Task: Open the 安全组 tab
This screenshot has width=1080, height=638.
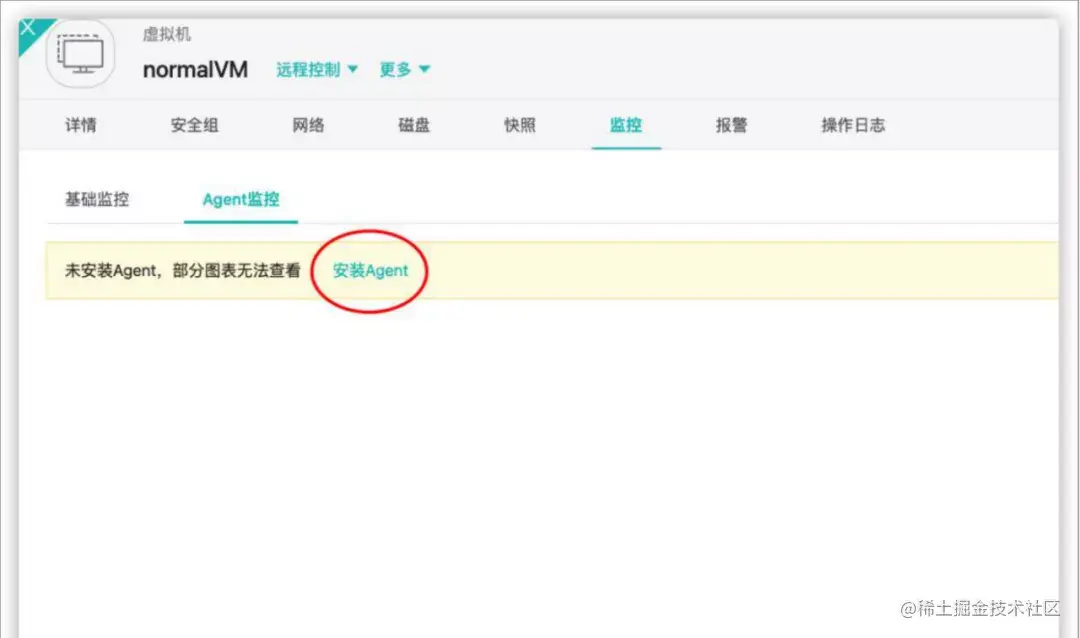Action: [194, 125]
